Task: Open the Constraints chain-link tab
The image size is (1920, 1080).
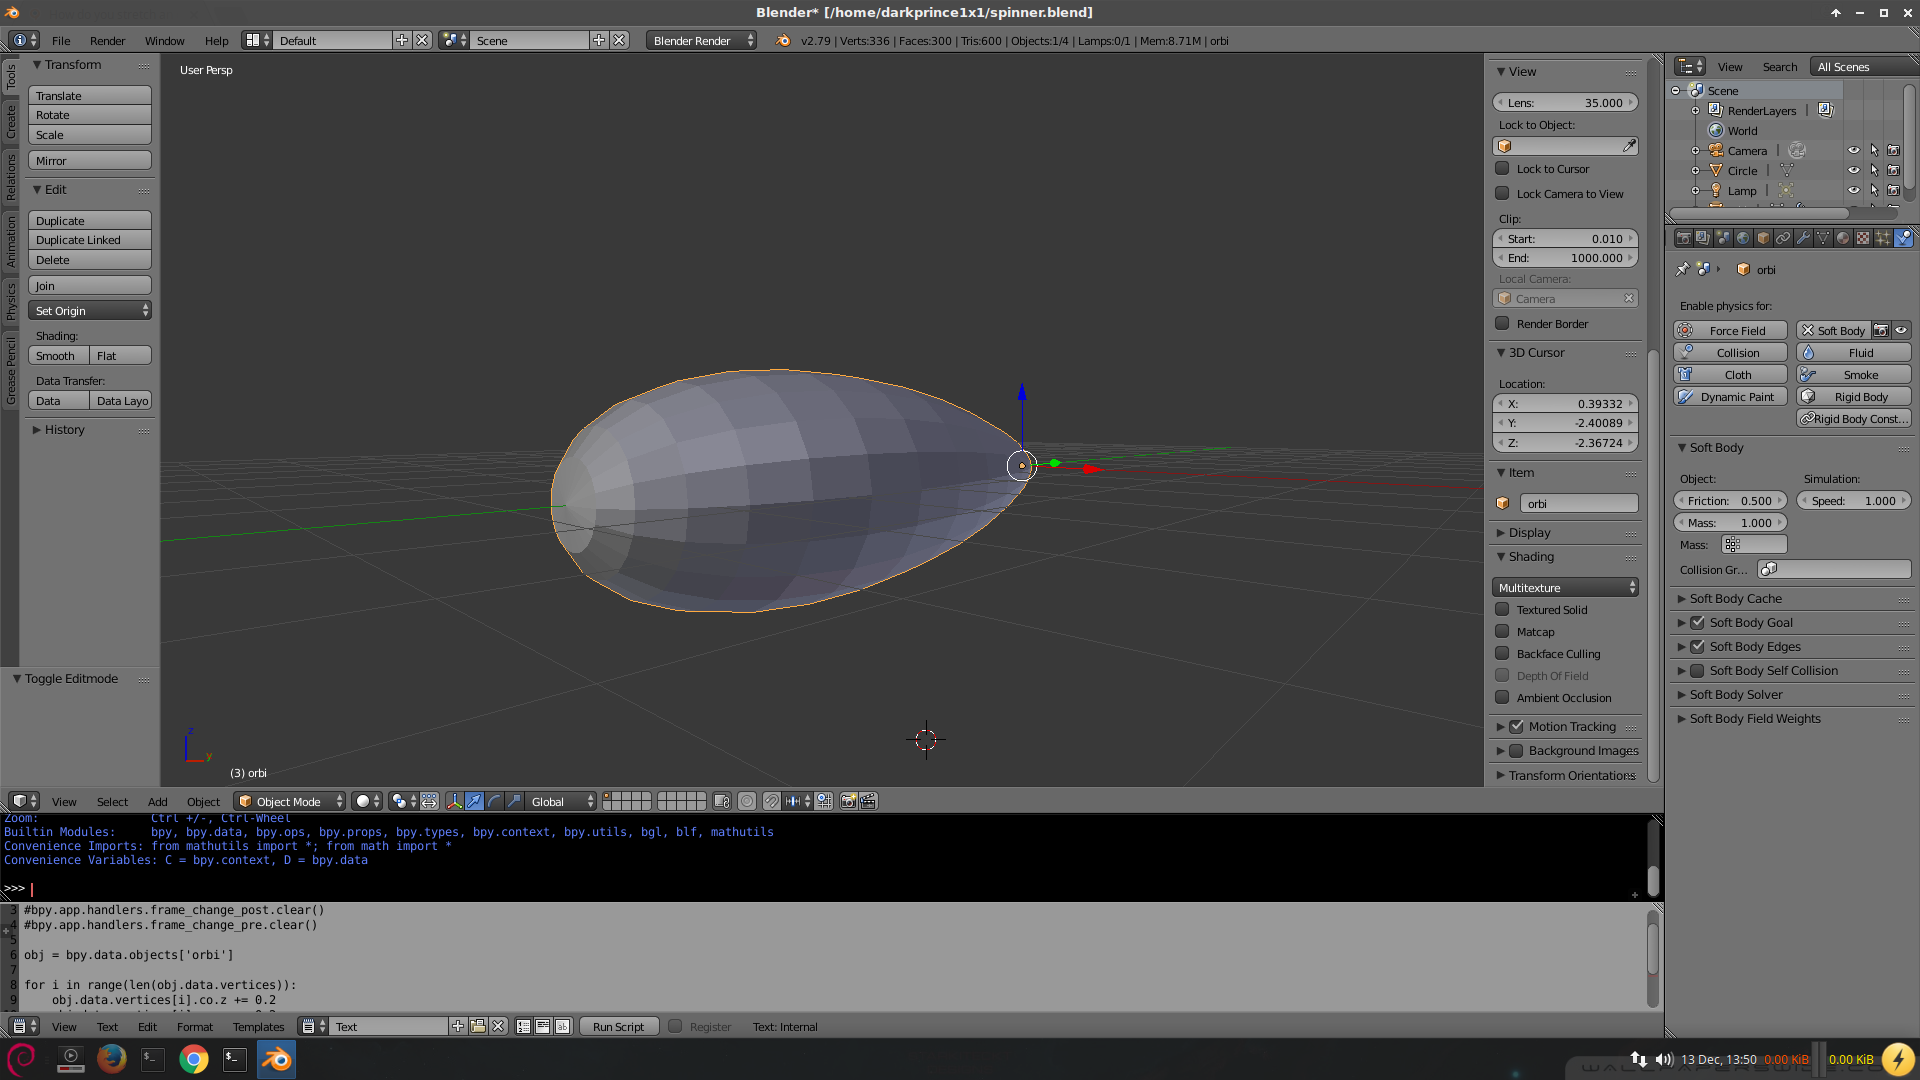Action: click(1783, 238)
